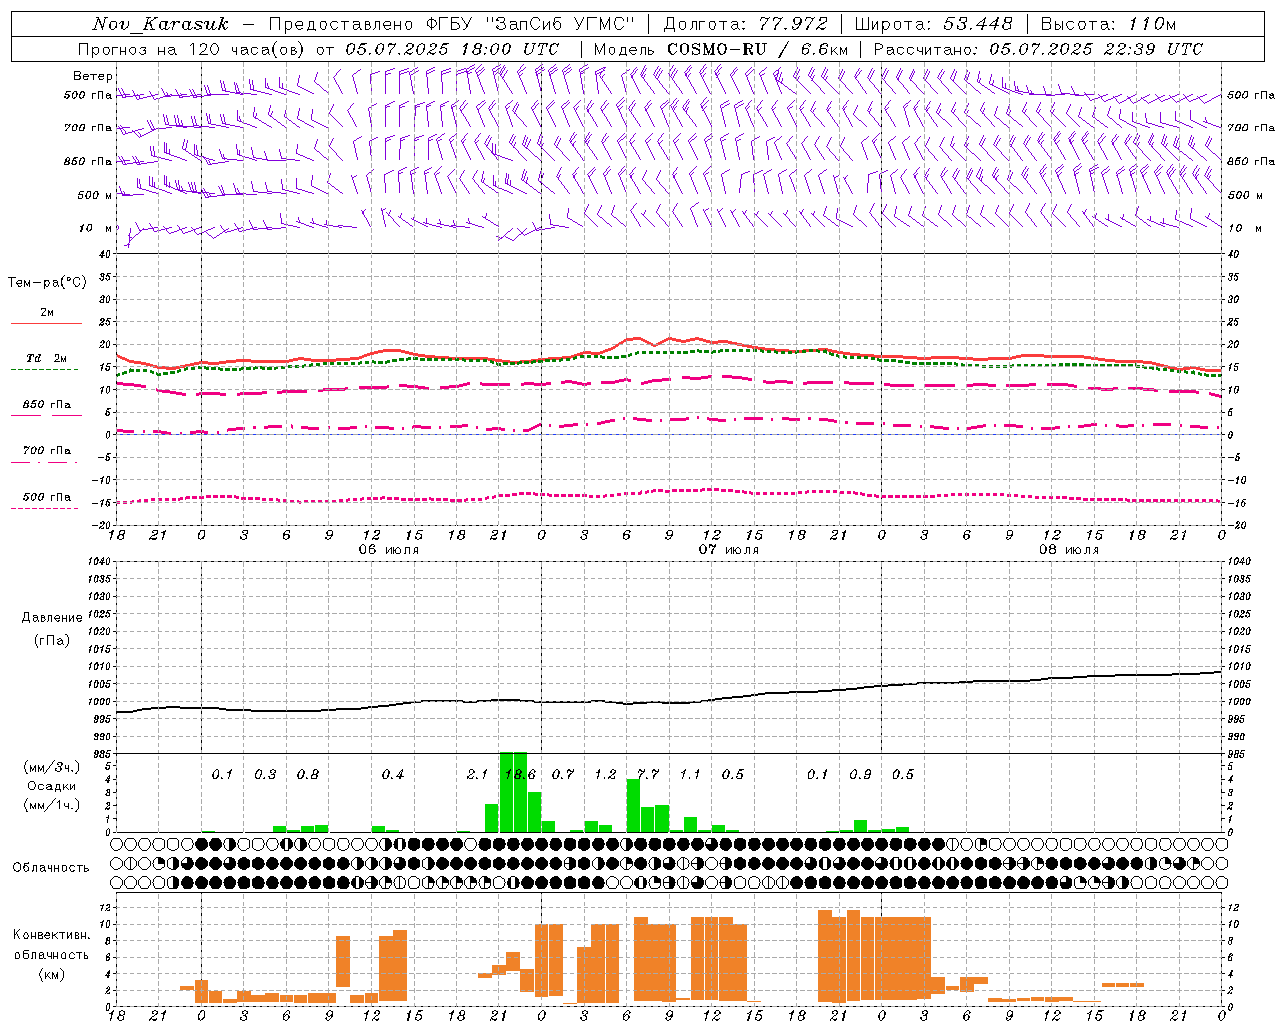Click the 'Тем-ра(°C)' temperature axis label
Image resolution: width=1280 pixels, height=1024 pixels.
click(x=47, y=283)
